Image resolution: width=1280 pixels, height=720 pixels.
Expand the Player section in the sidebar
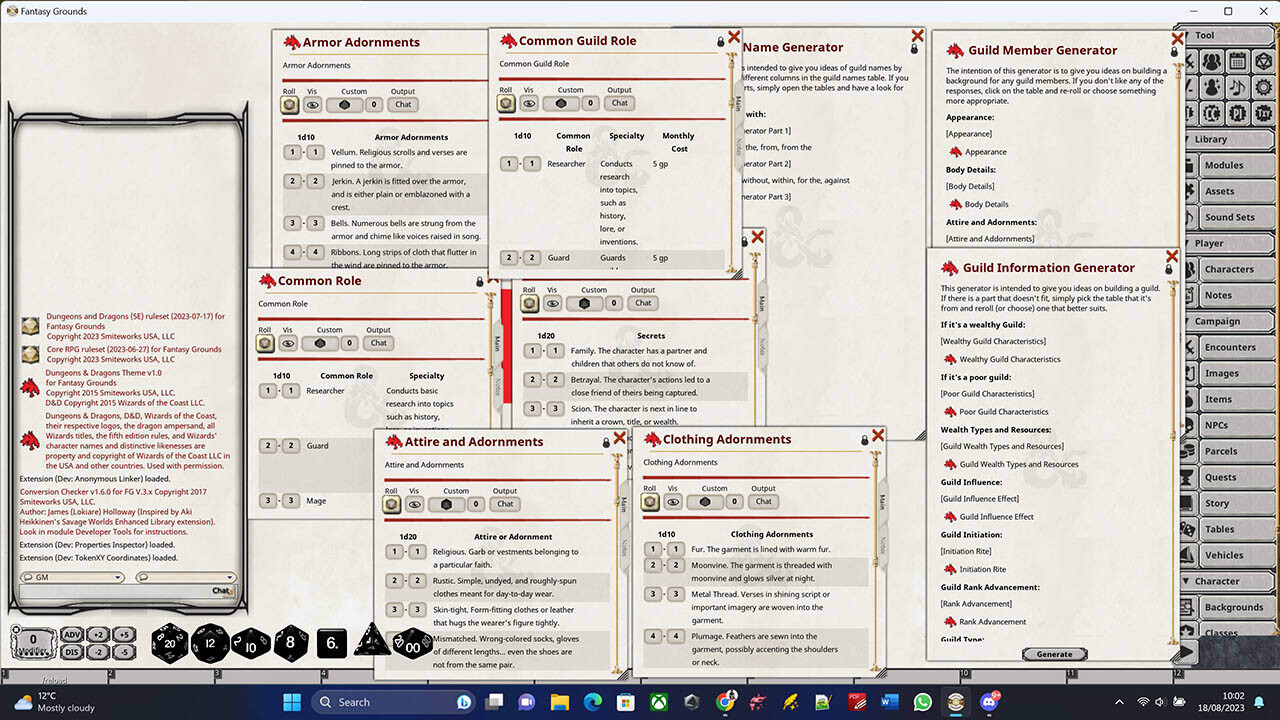[1230, 242]
